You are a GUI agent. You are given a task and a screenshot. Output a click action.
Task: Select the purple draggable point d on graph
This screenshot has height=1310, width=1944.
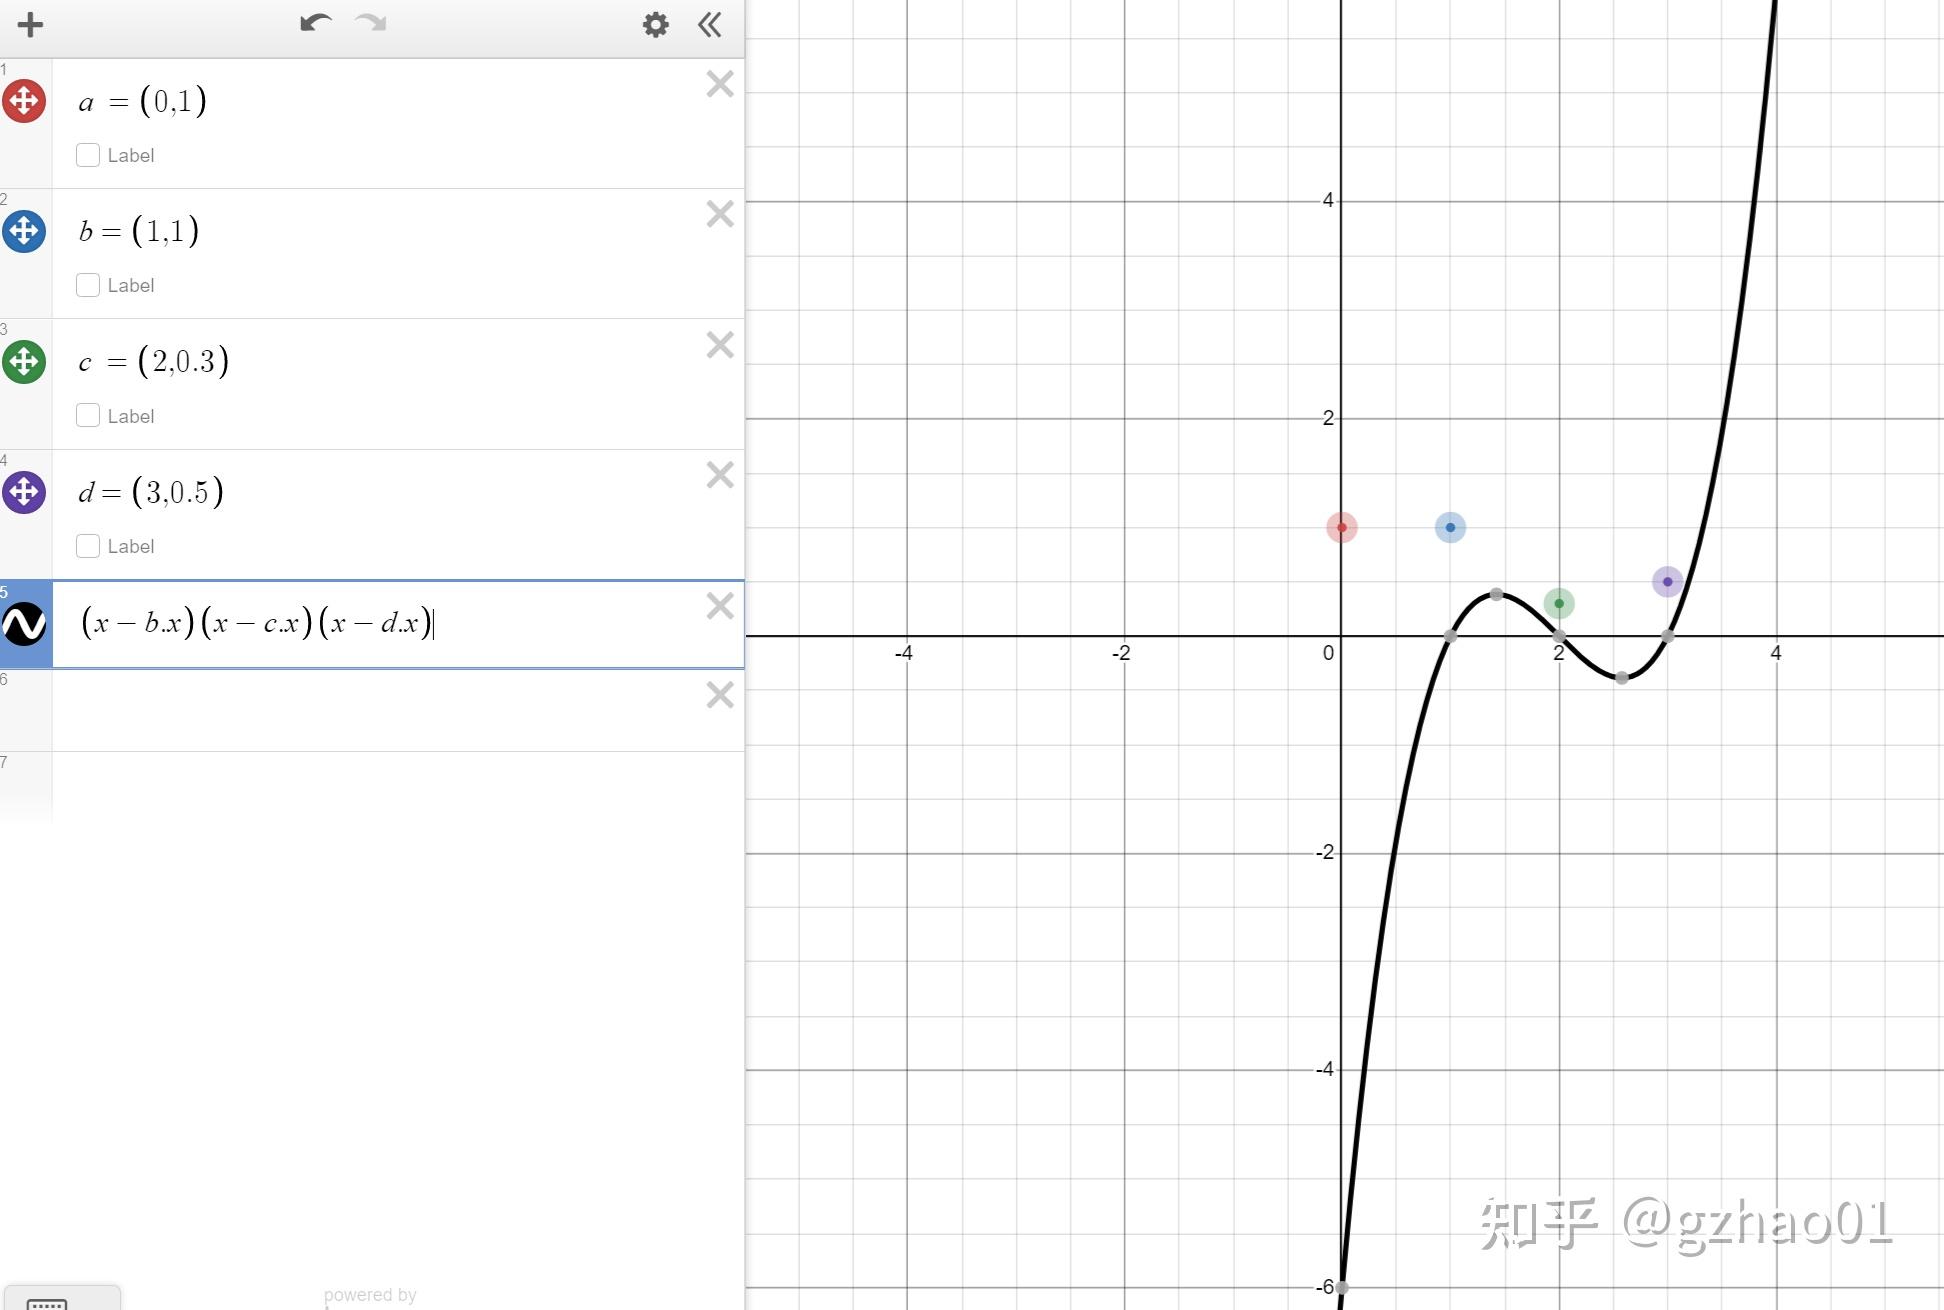[x=1667, y=581]
